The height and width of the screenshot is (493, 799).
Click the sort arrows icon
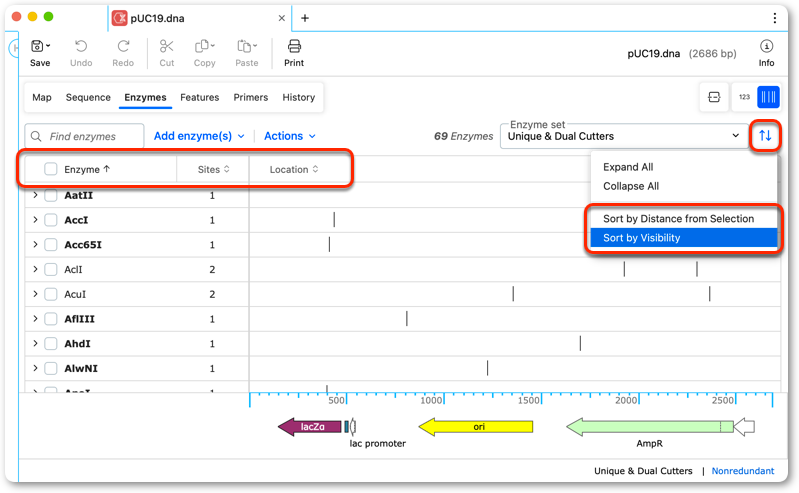pyautogui.click(x=765, y=136)
